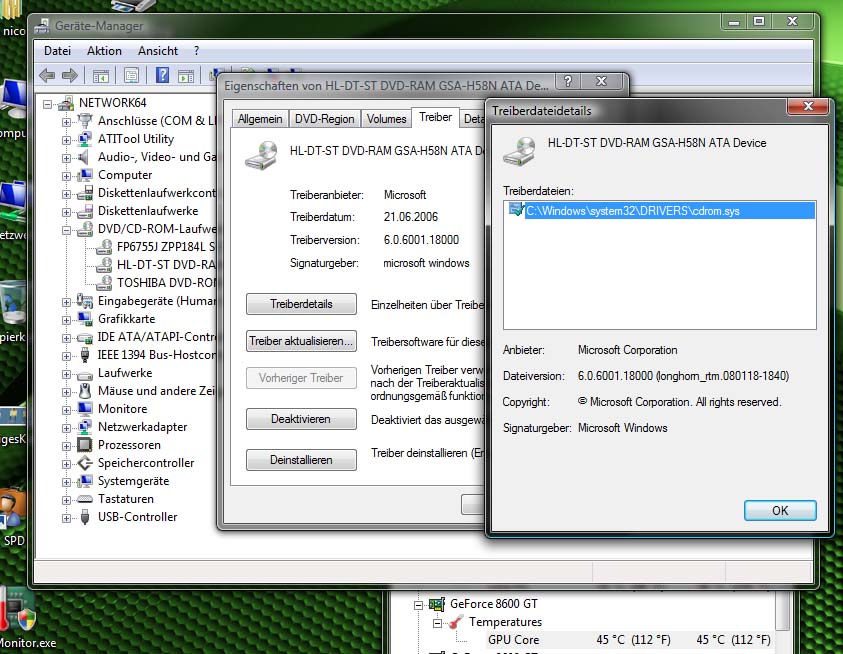This screenshot has height=654, width=843.
Task: Click the show console tree toolbar icon
Action: pyautogui.click(x=101, y=76)
